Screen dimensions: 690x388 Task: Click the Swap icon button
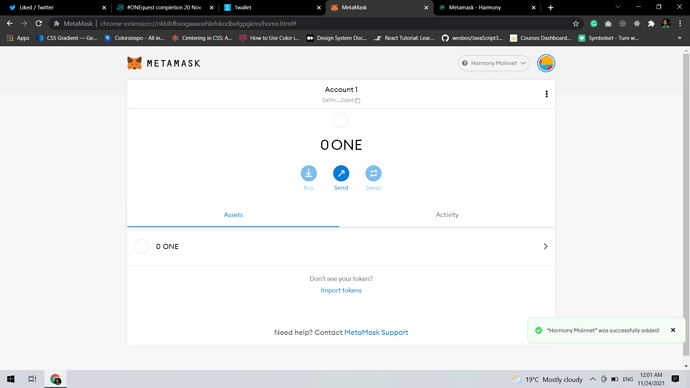[x=373, y=173]
